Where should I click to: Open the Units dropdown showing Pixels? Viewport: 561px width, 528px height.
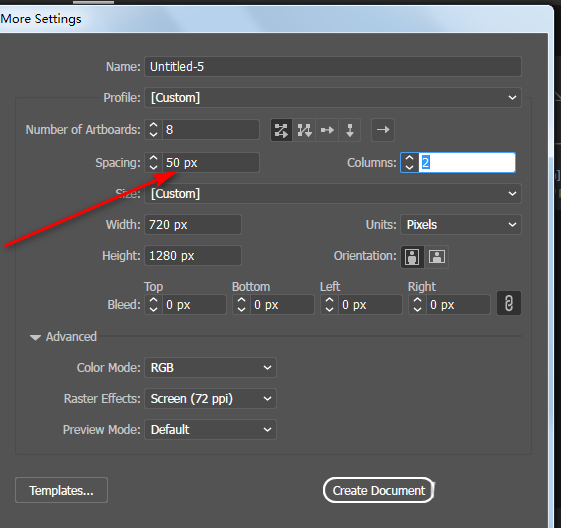coord(461,225)
